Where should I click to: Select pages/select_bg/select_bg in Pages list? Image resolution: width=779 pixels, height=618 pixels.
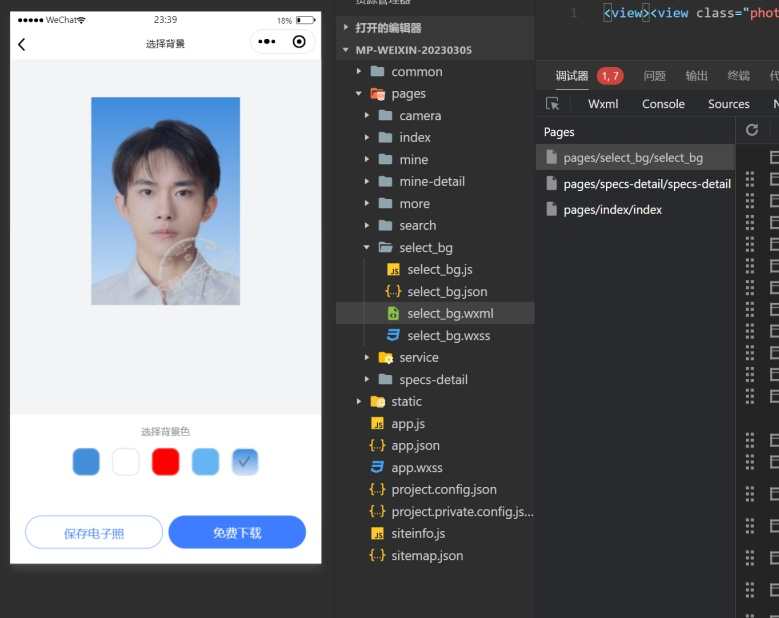[635, 157]
